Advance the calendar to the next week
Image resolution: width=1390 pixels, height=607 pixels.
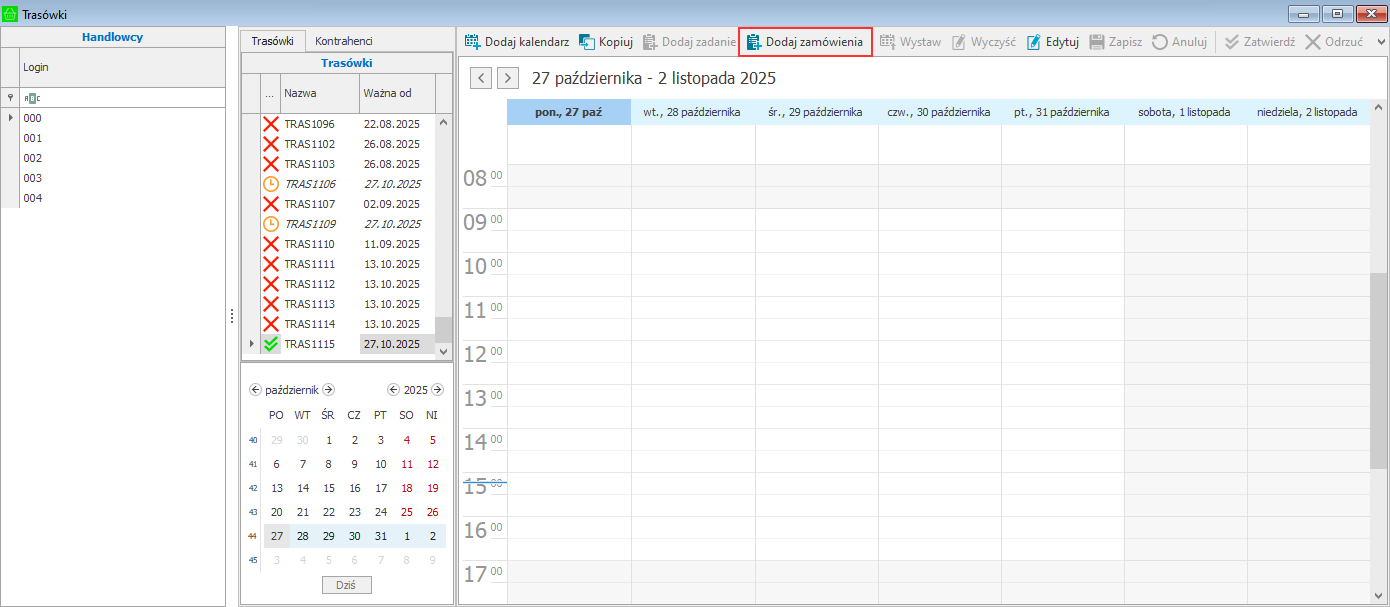point(508,78)
